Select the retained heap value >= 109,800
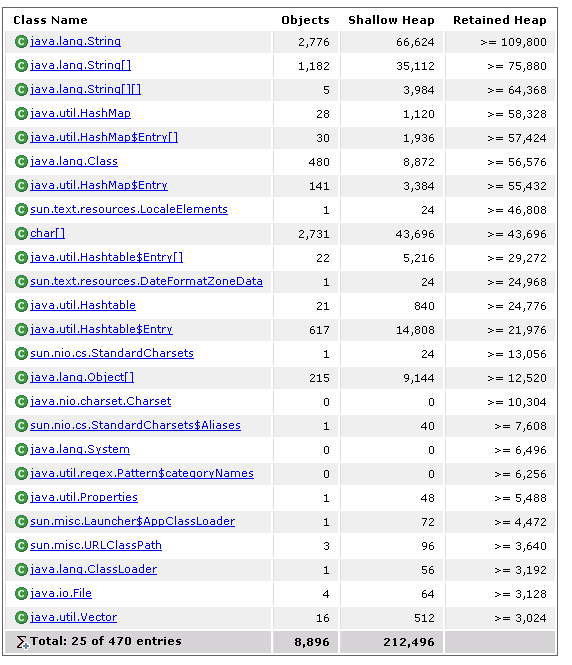The image size is (572, 665). (513, 42)
